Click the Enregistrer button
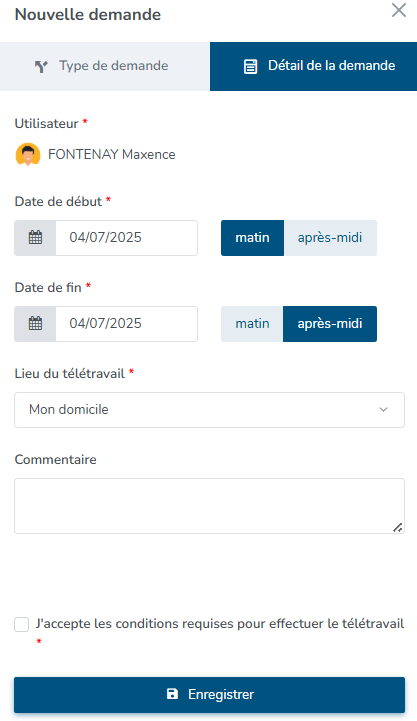The image size is (417, 721). [210, 694]
